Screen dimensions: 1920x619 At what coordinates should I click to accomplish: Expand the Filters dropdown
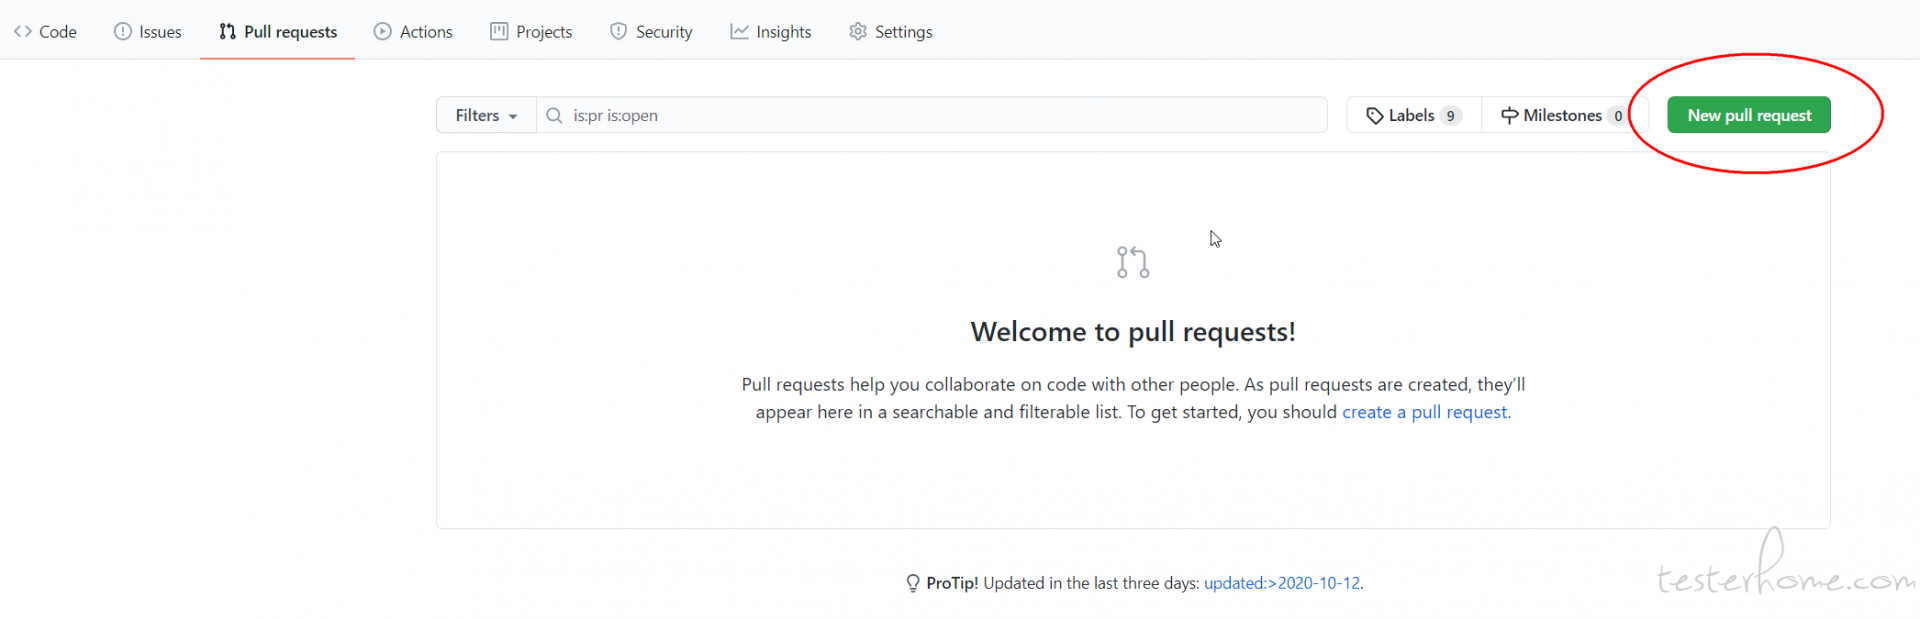click(x=487, y=115)
